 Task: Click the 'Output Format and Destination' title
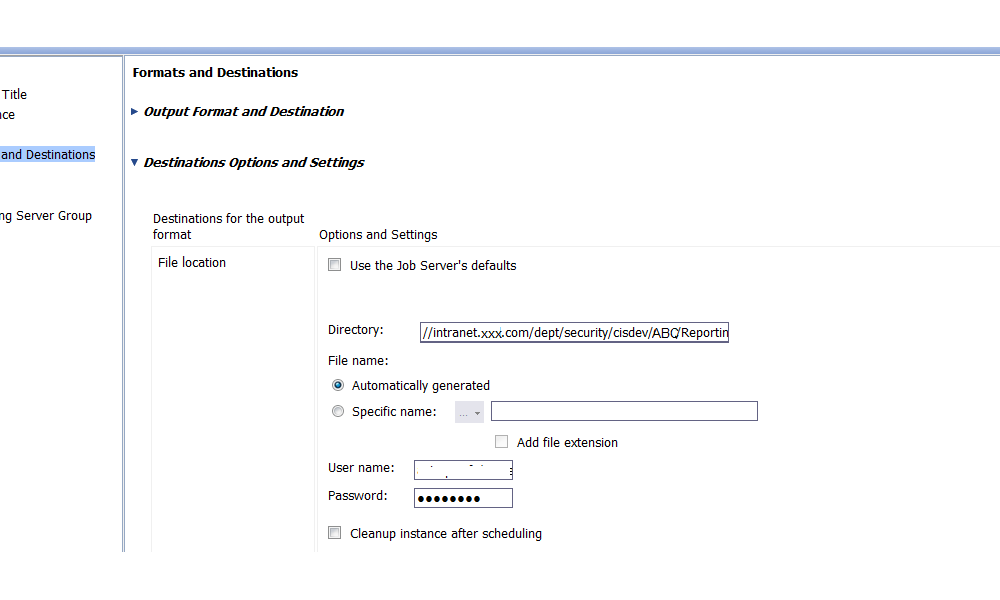click(x=244, y=112)
